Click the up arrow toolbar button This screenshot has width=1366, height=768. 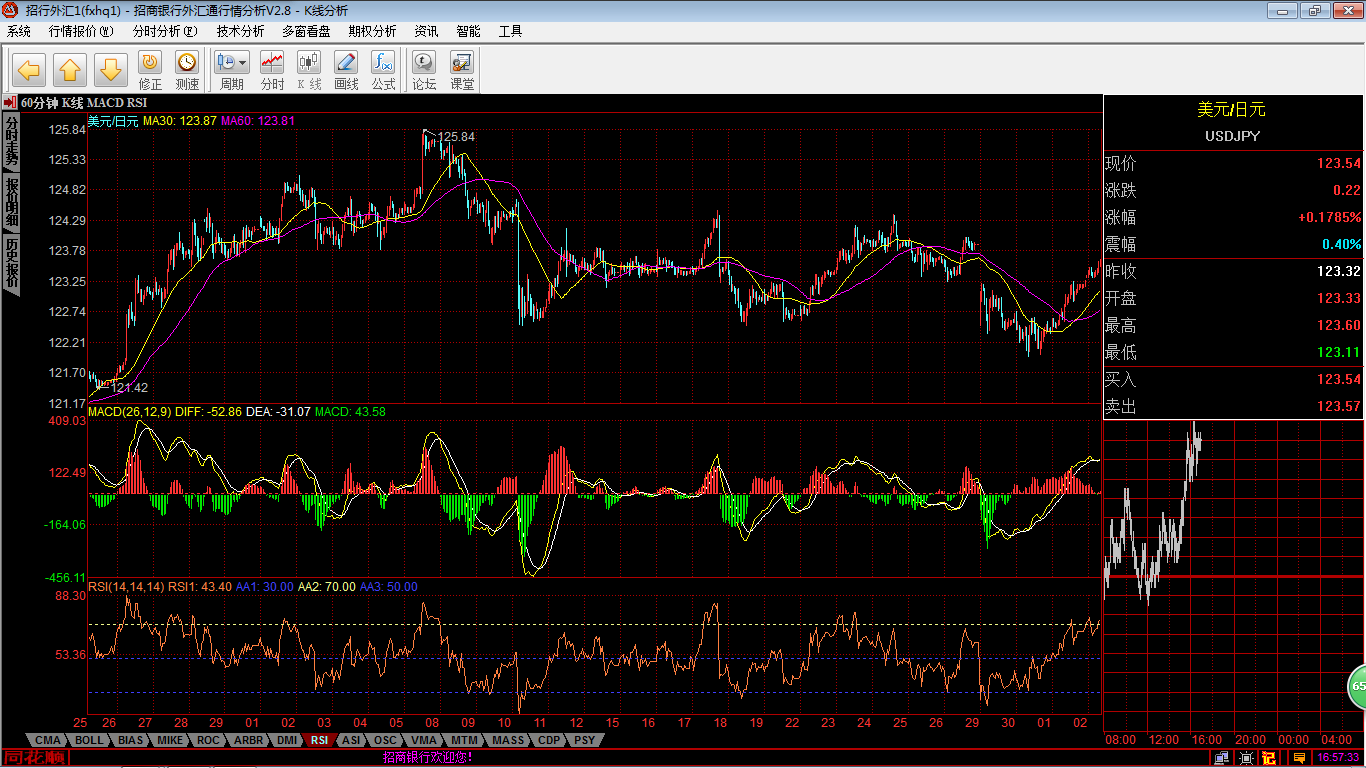pyautogui.click(x=70, y=70)
